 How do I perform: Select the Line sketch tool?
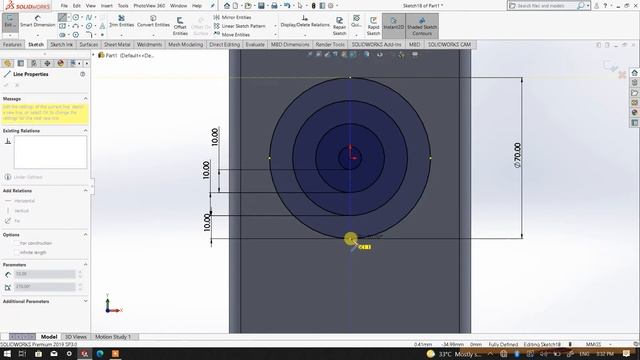coord(62,17)
